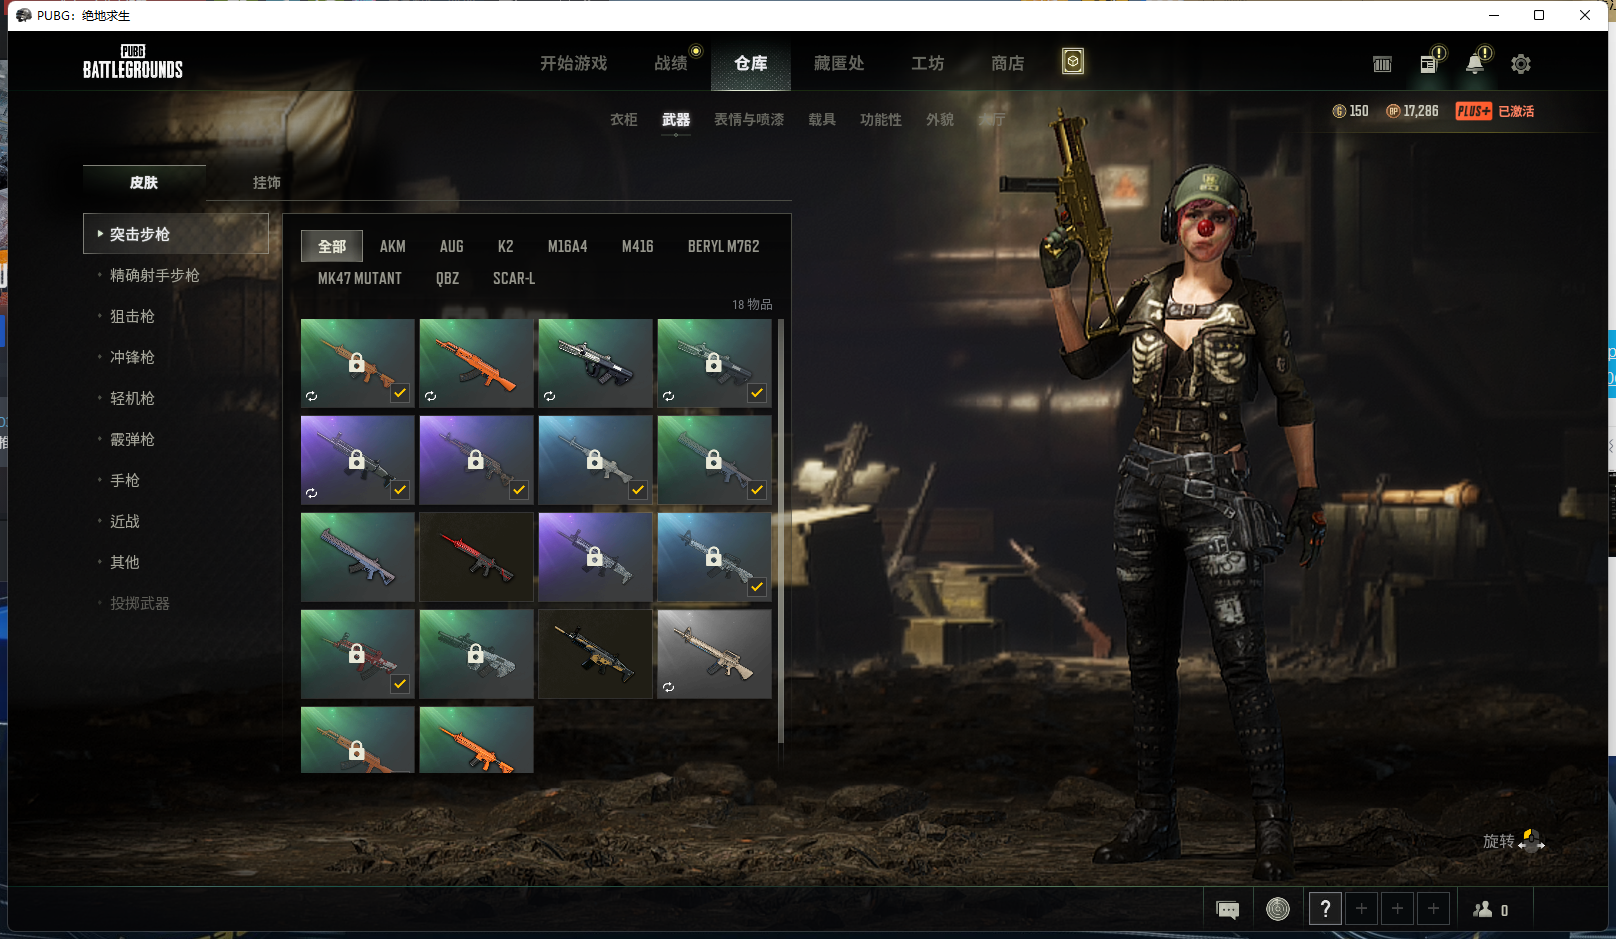Click the cycle icon on the orange AKM skin
The height and width of the screenshot is (939, 1616).
[x=430, y=396]
